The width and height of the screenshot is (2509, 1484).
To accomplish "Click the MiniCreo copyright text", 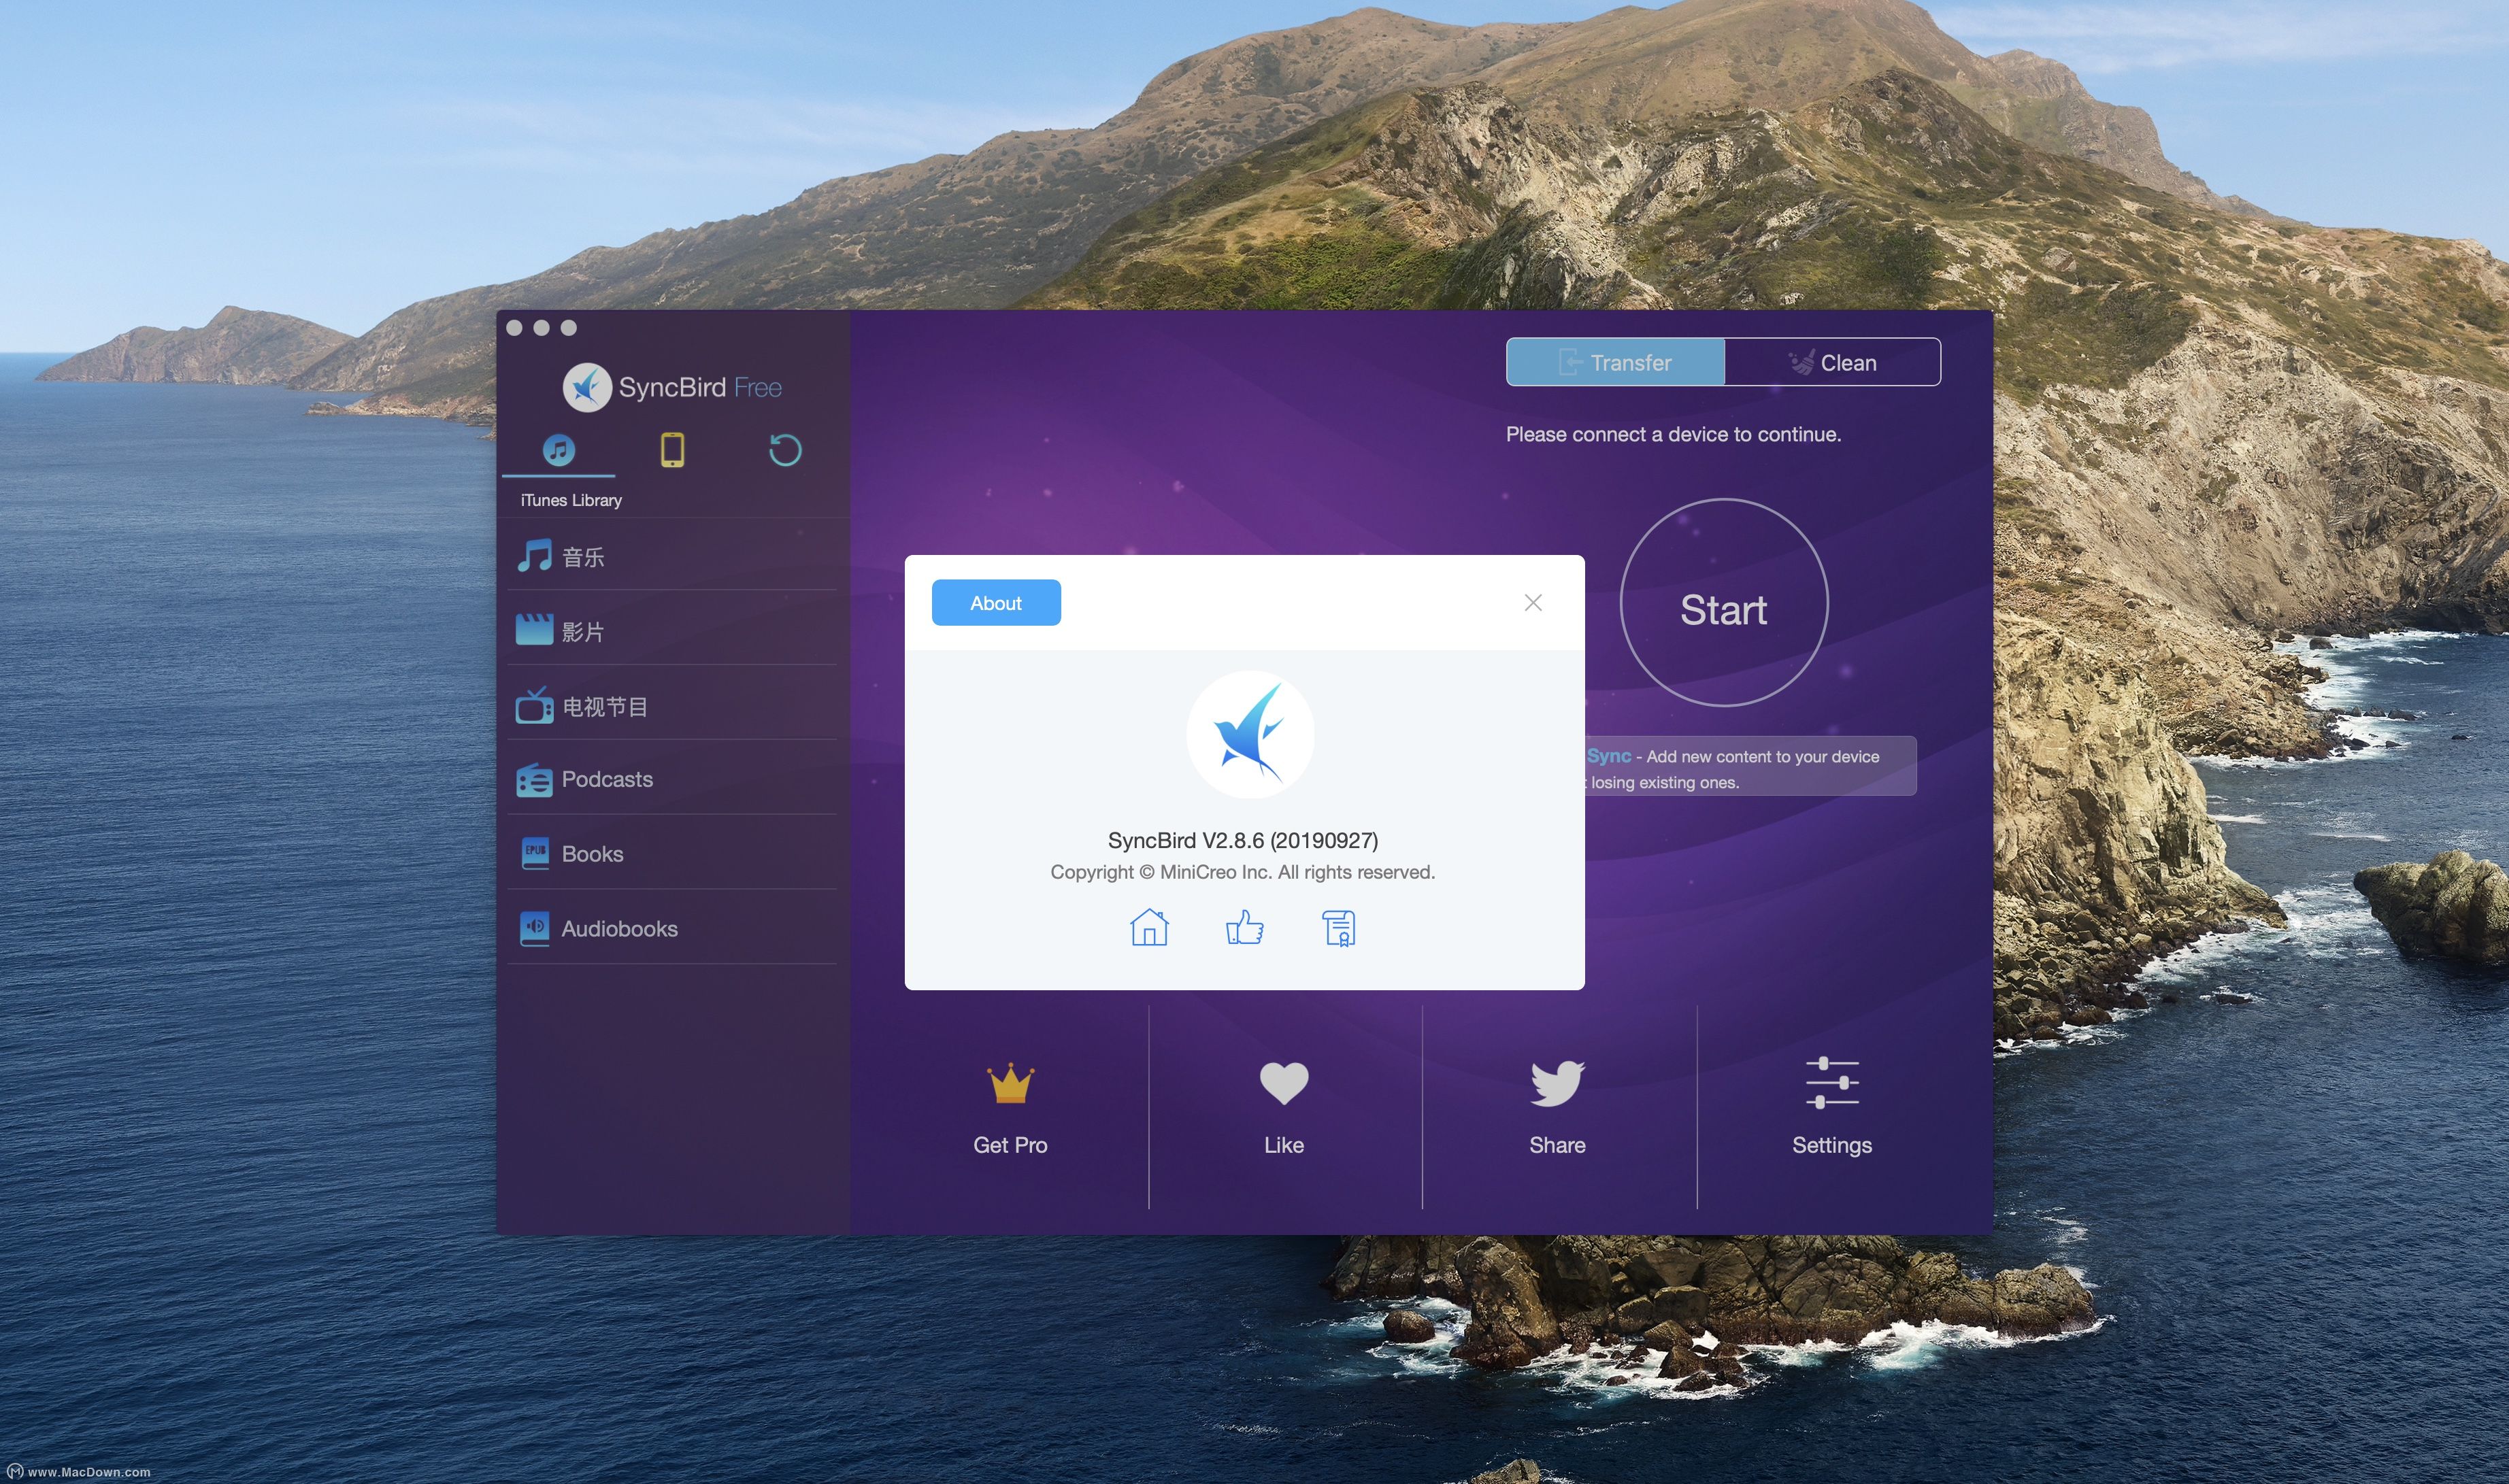I will (1243, 872).
